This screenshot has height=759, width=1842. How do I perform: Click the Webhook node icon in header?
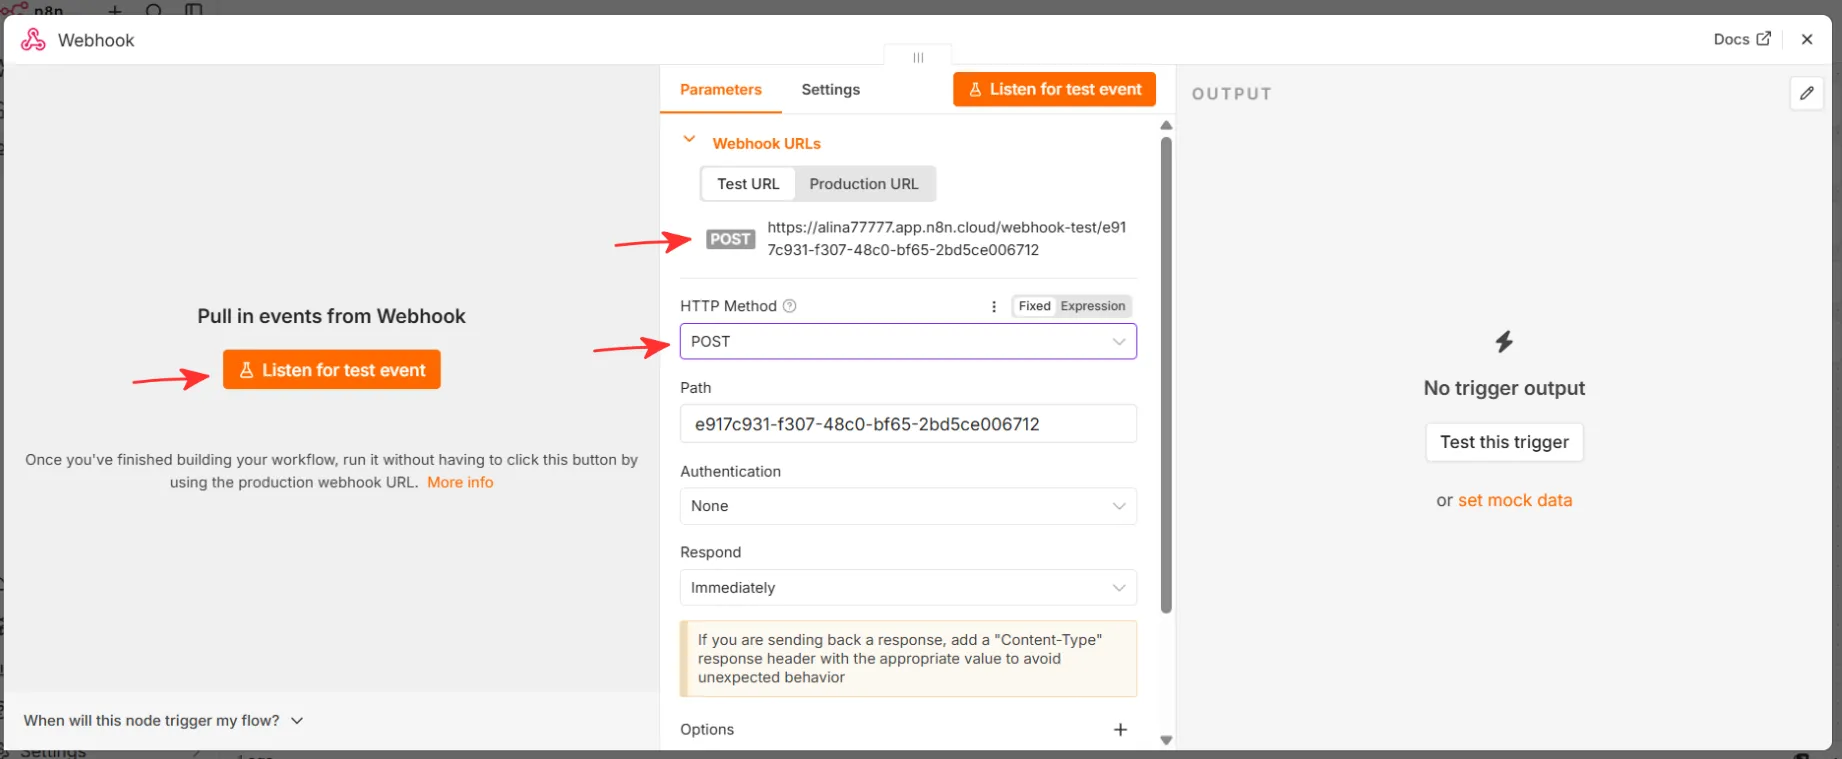tap(33, 40)
